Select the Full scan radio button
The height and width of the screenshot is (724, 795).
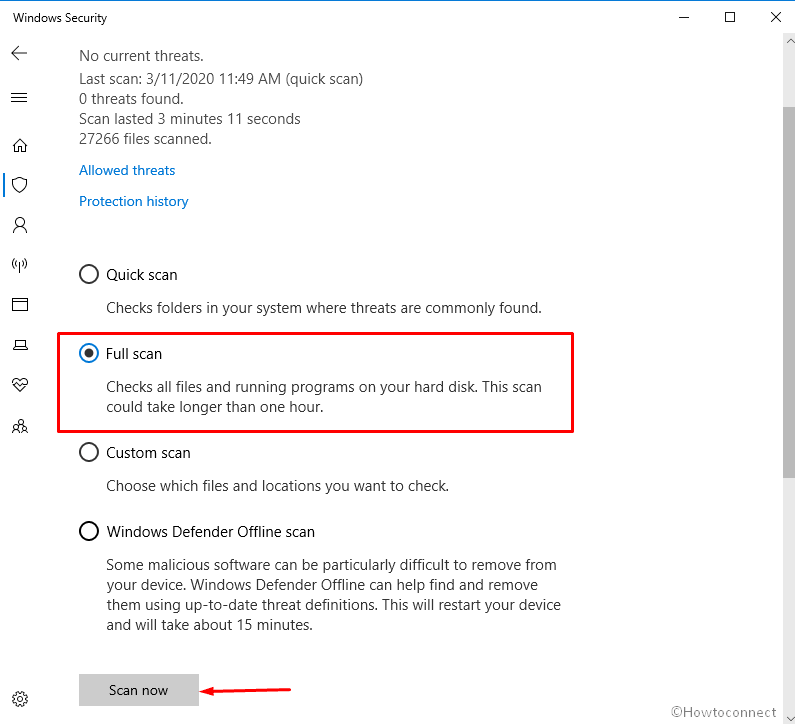pos(89,353)
